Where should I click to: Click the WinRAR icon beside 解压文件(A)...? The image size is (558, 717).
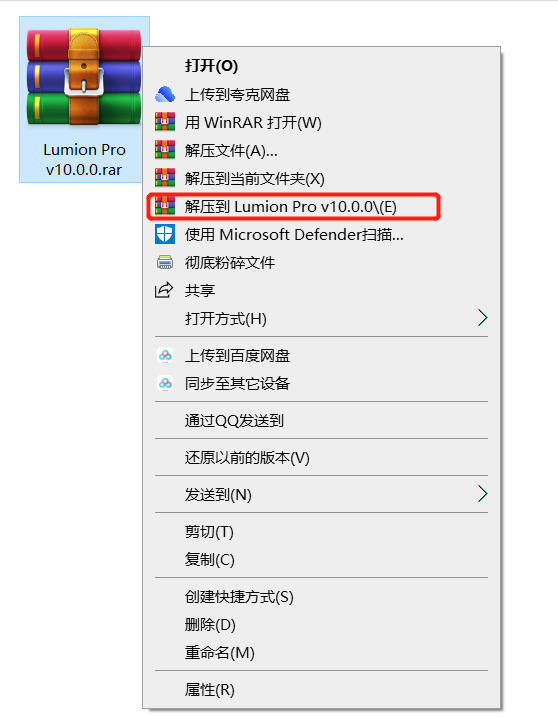[x=165, y=150]
